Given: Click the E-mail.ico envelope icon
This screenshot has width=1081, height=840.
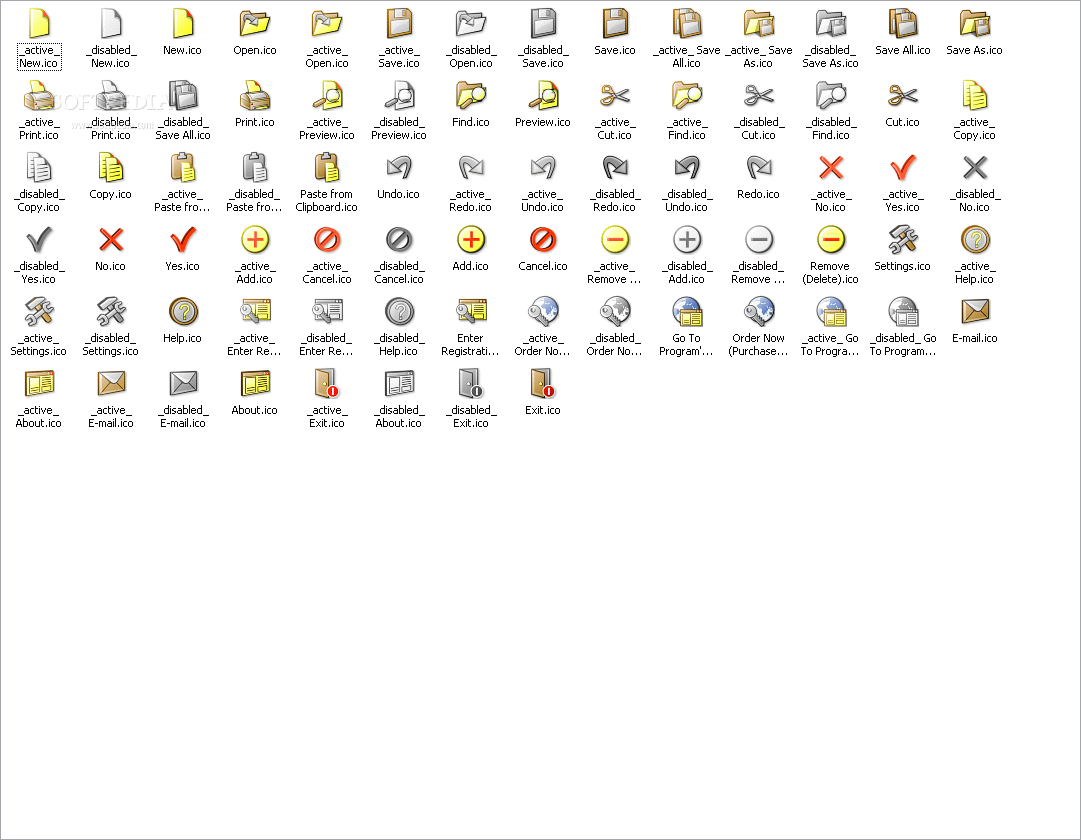Looking at the screenshot, I should [974, 312].
